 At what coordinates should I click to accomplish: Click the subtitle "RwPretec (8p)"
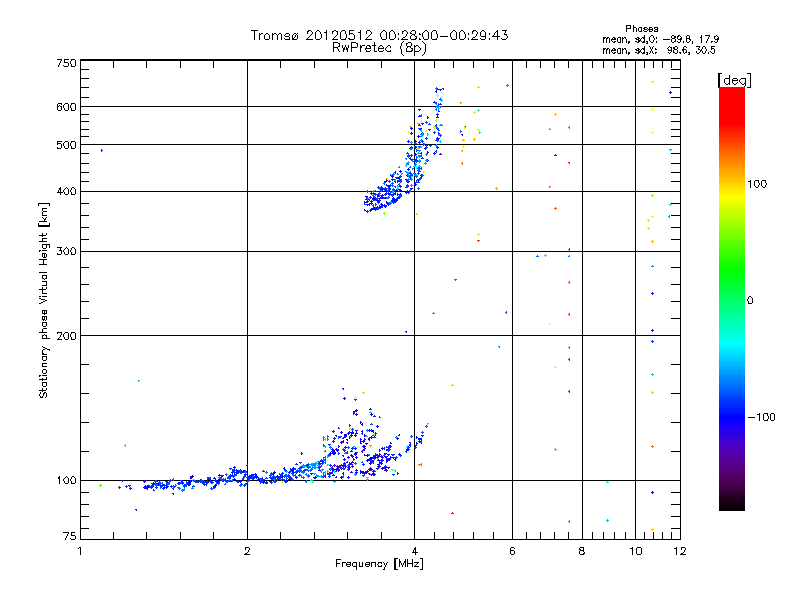(x=379, y=48)
